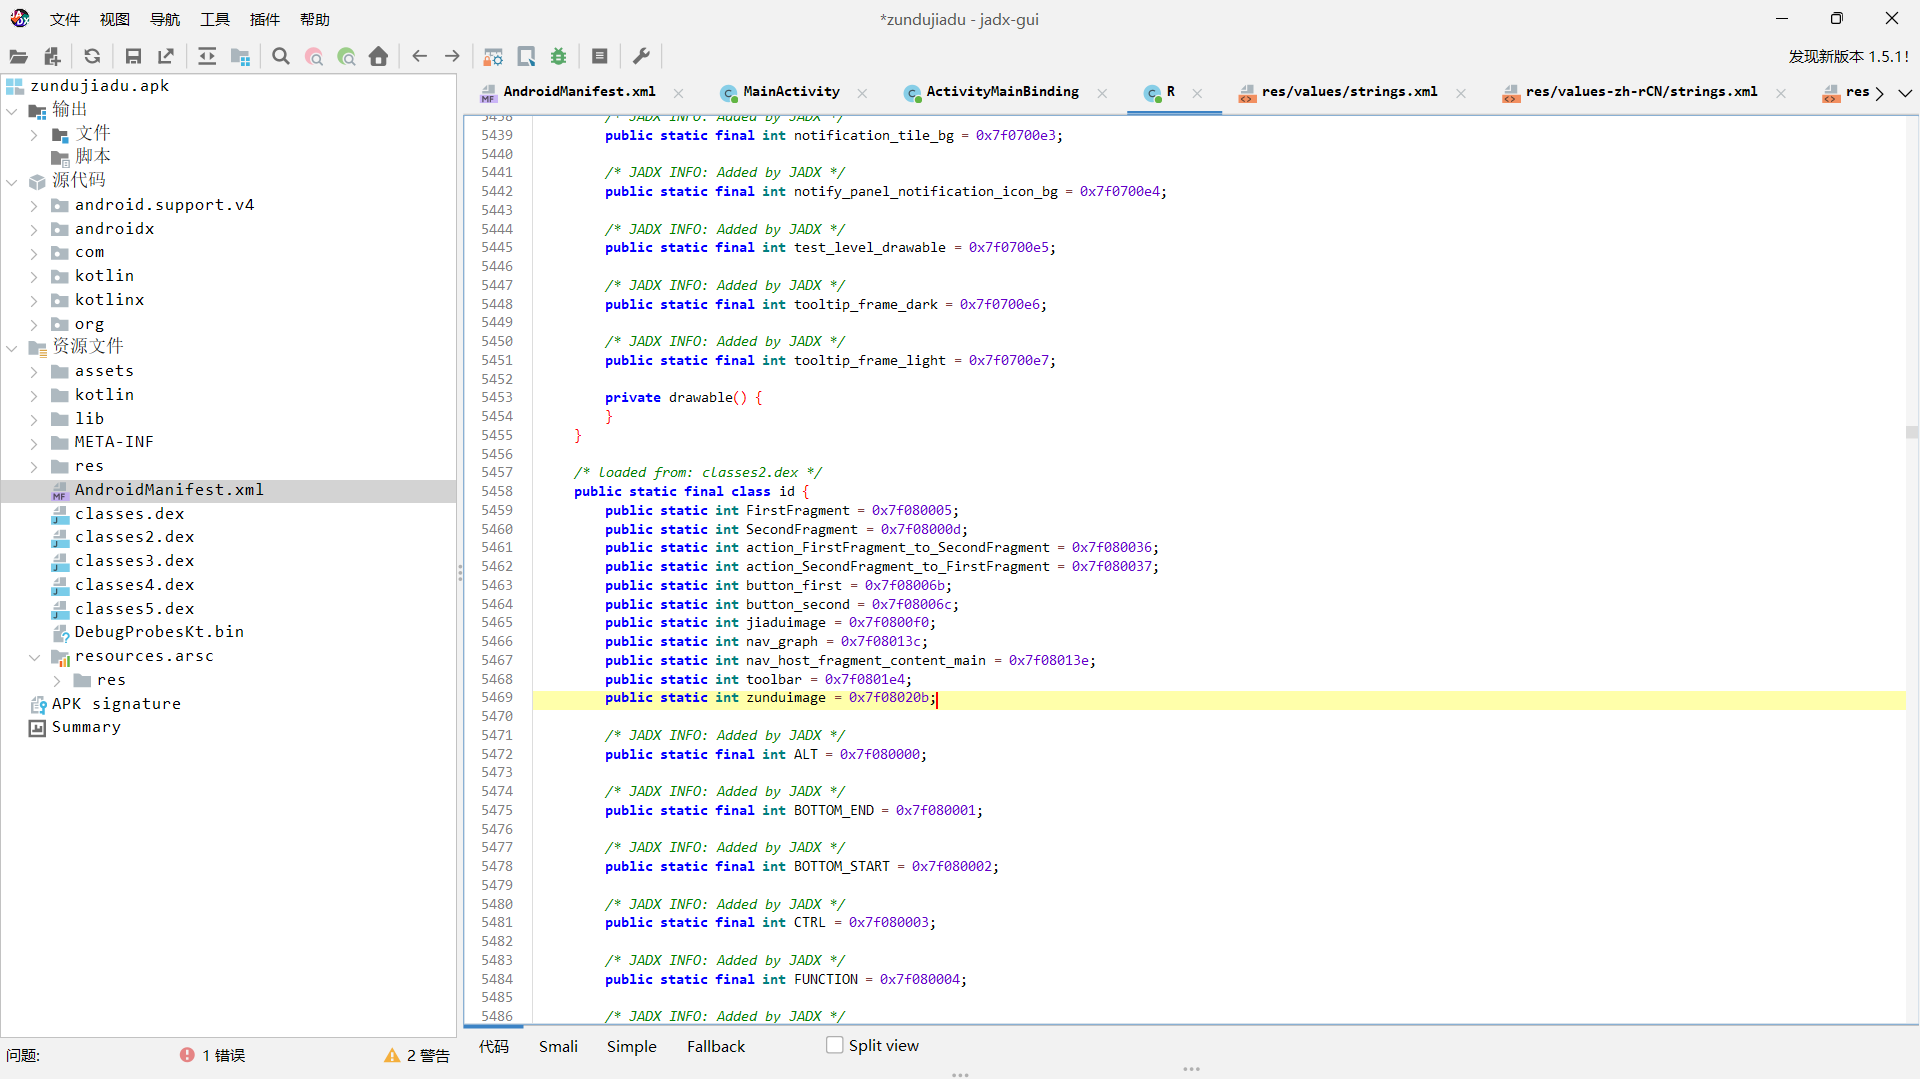Screen dimensions: 1920x1080
Task: Expand the android.support.v4 package
Action: click(x=34, y=206)
